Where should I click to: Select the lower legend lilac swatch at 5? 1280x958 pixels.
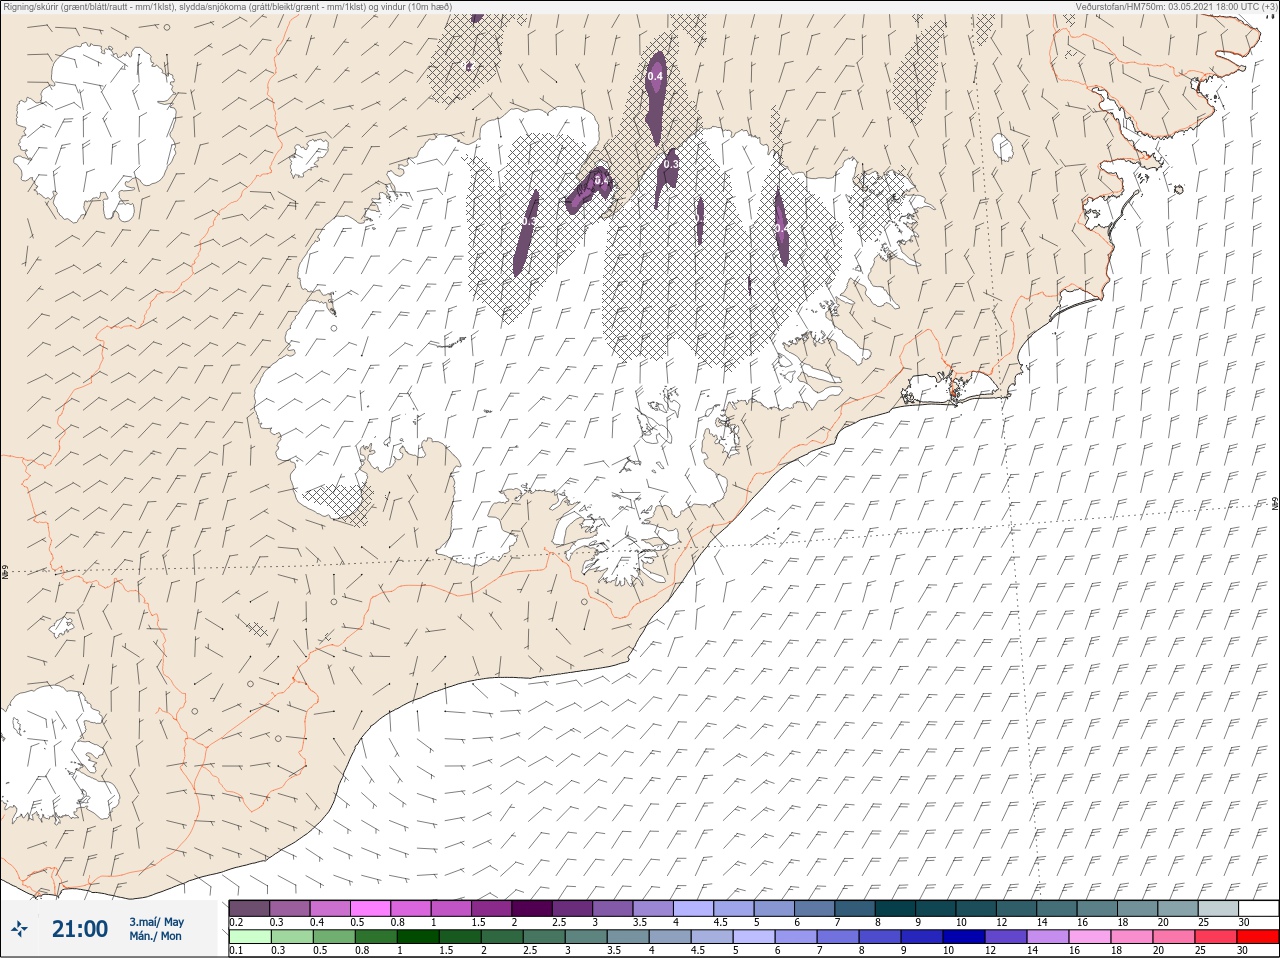[x=753, y=938]
